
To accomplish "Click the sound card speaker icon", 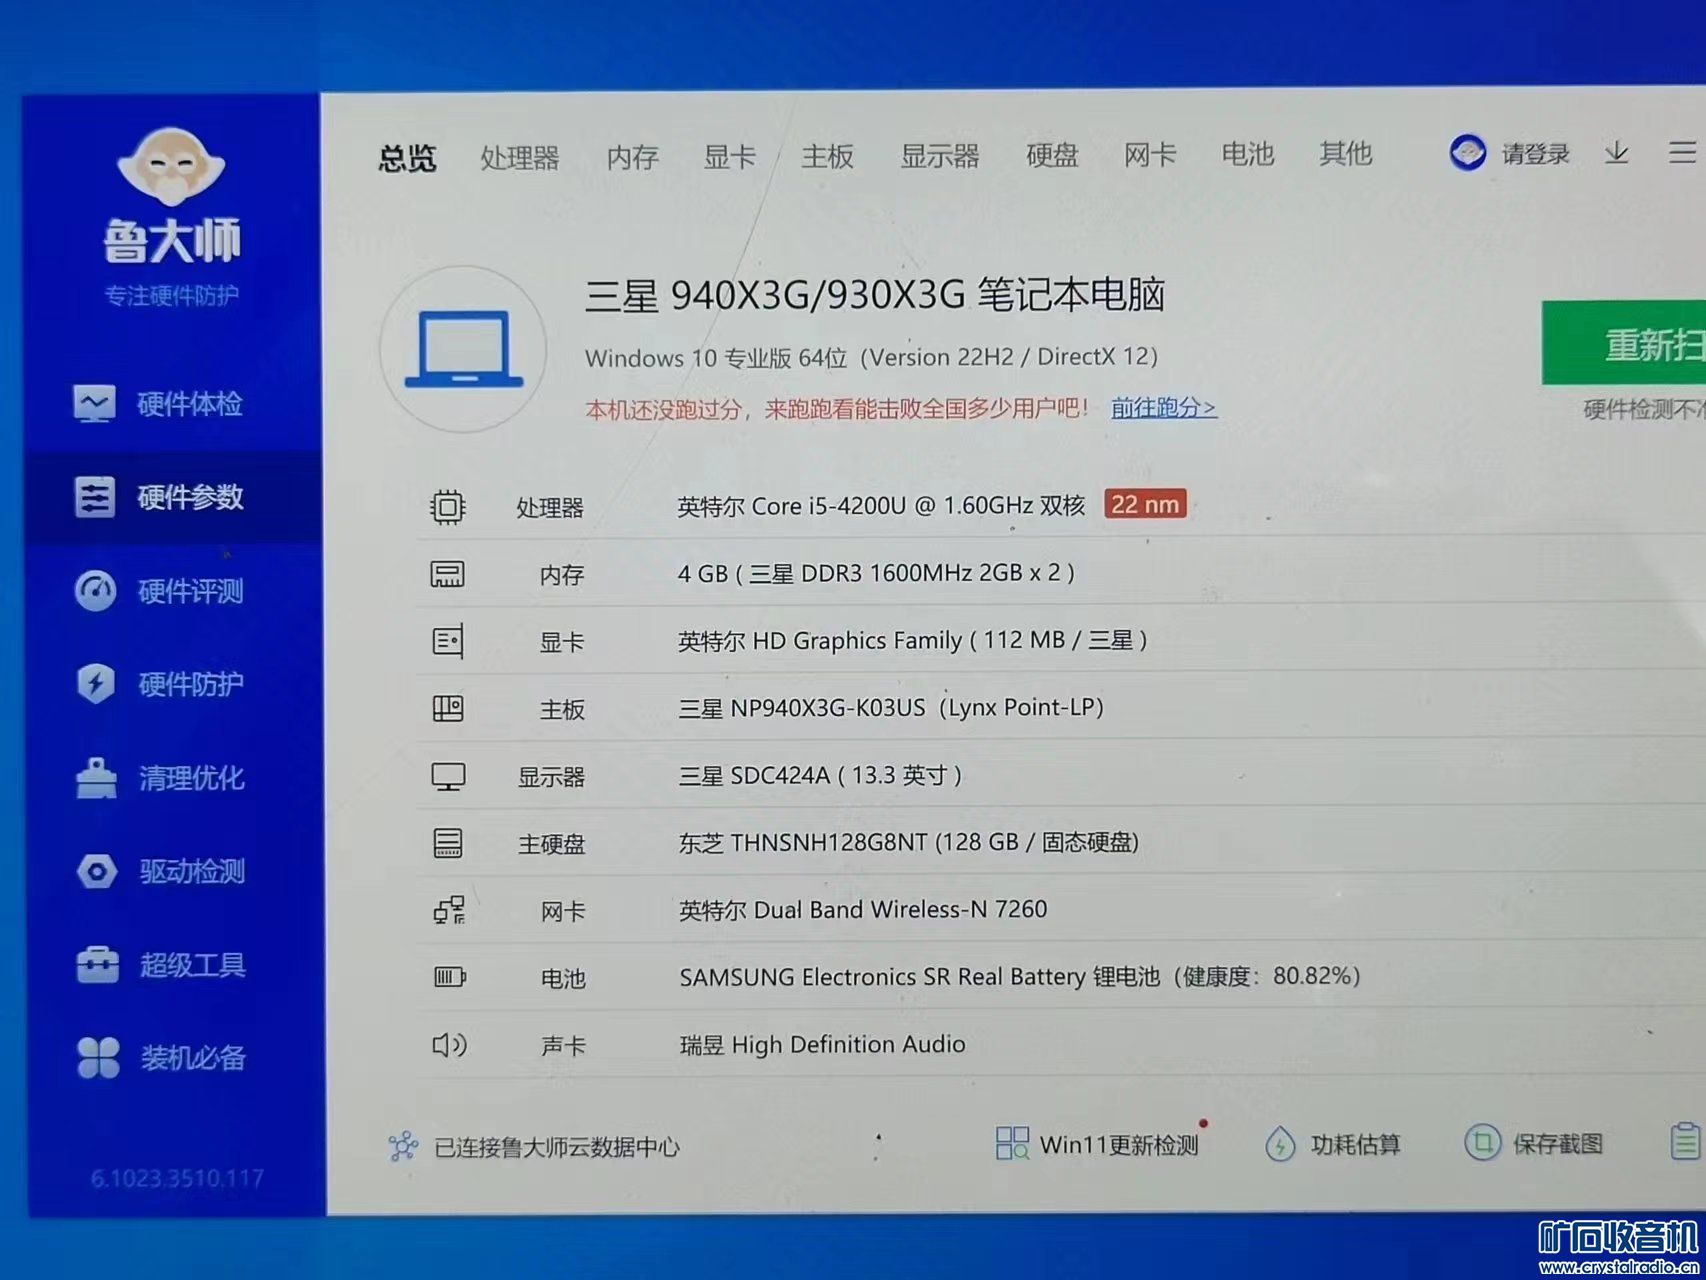I will 449,1045.
